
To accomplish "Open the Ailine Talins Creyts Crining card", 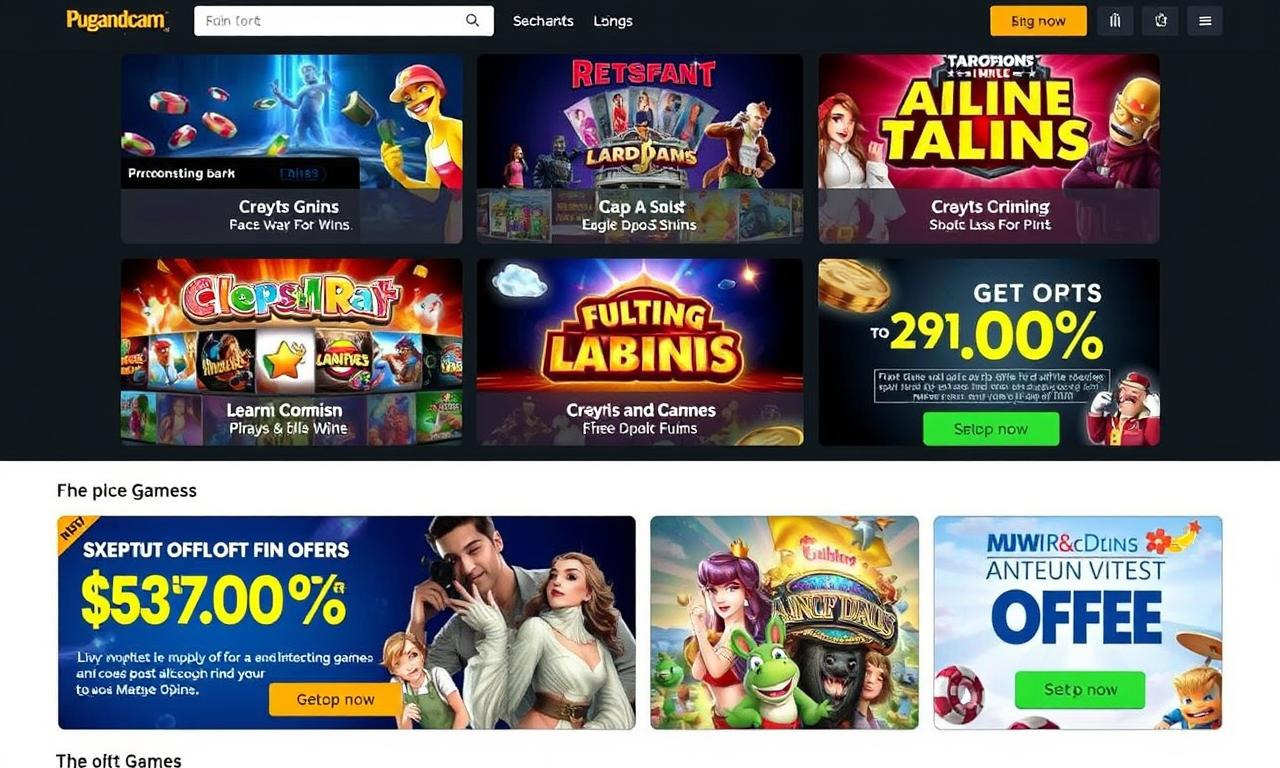I will coord(989,149).
